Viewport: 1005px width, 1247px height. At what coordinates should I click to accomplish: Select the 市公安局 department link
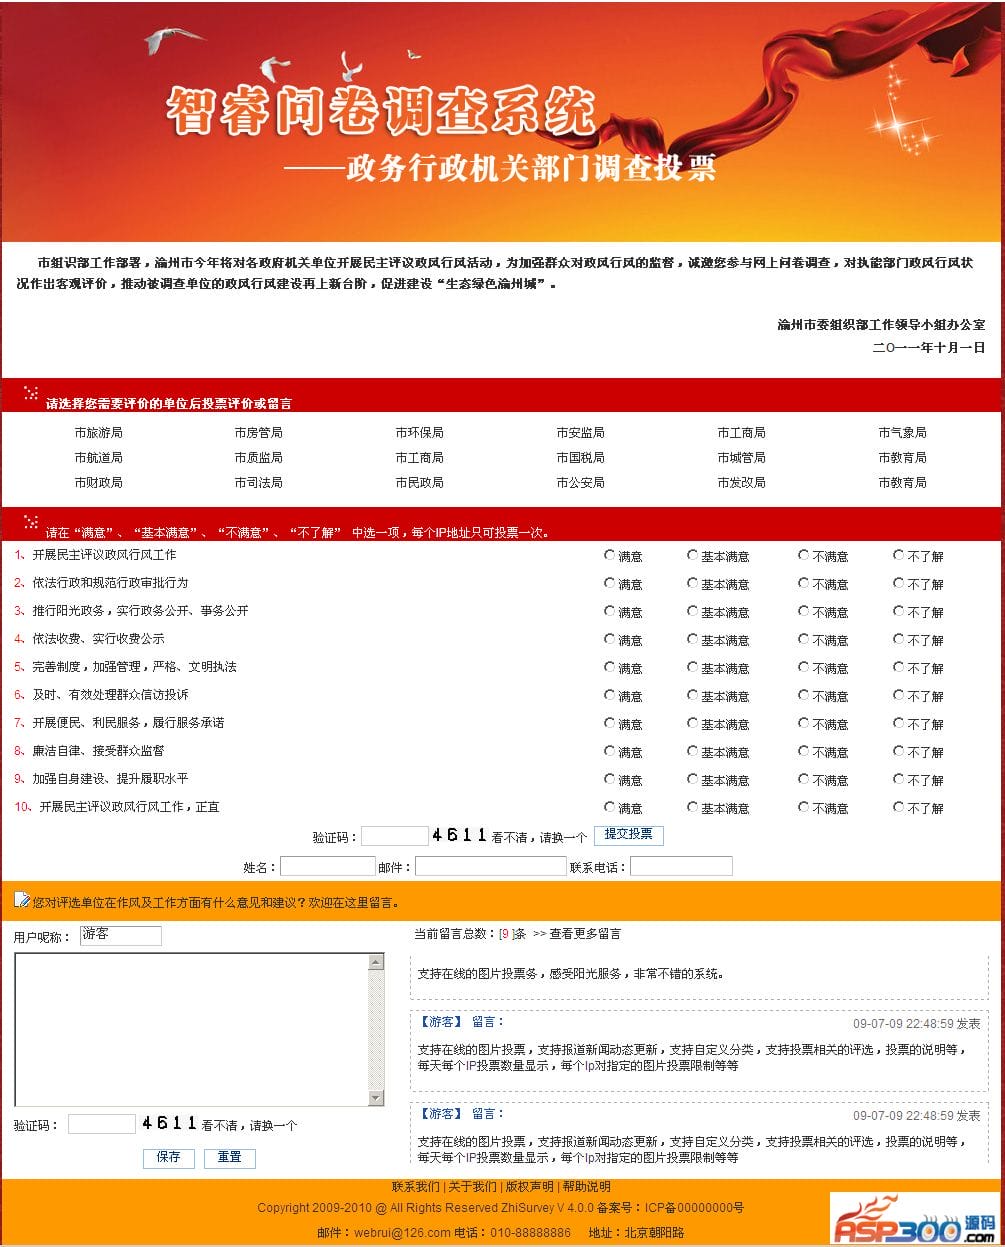click(582, 482)
